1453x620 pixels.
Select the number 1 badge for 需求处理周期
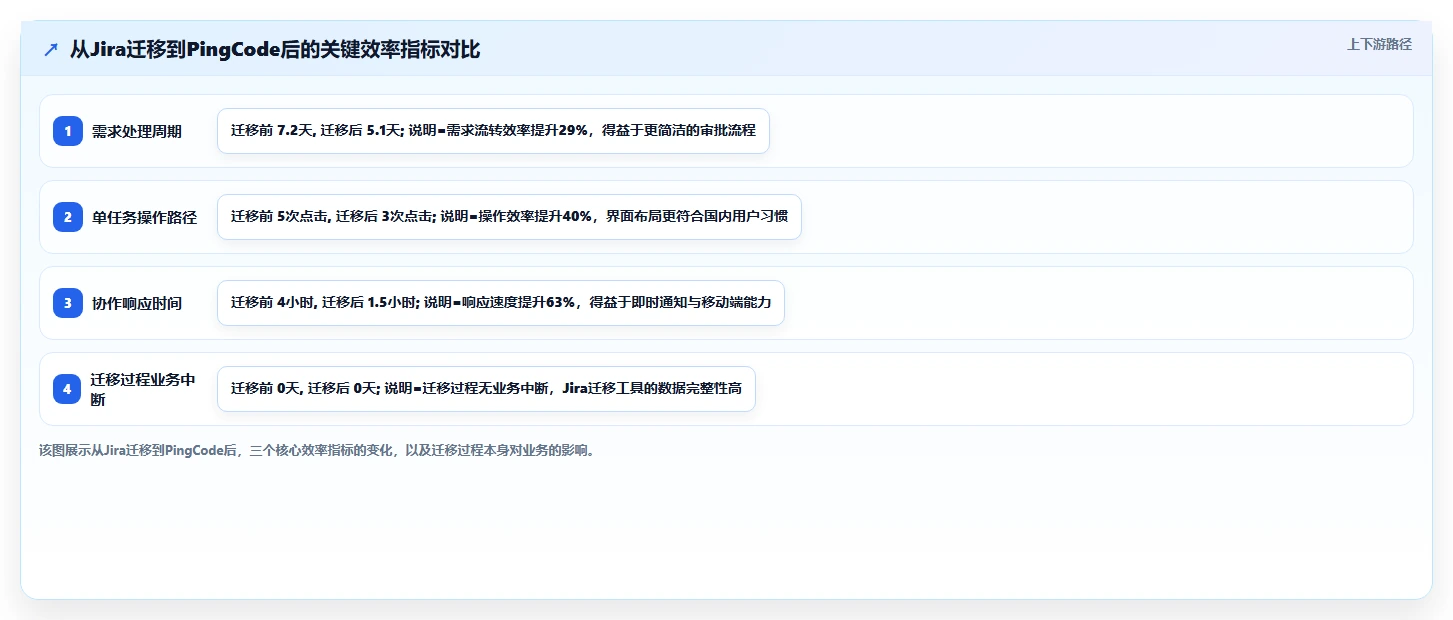[68, 131]
